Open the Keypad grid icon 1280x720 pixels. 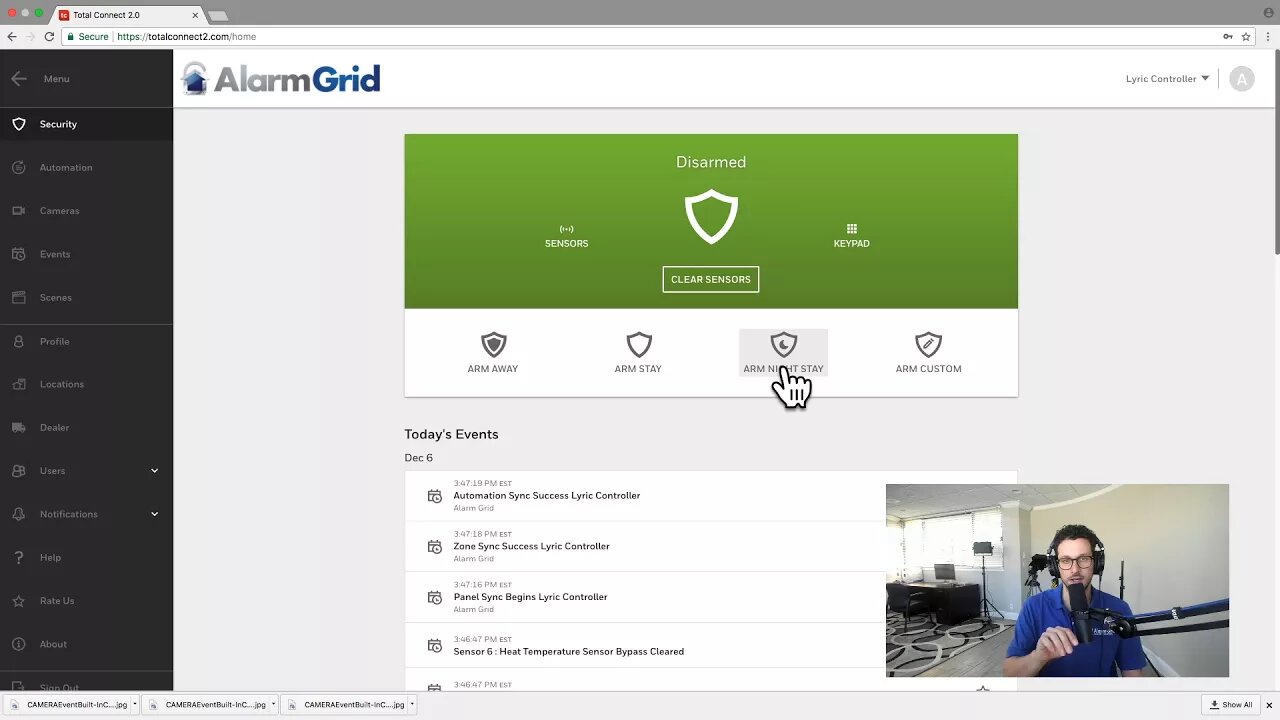(852, 229)
